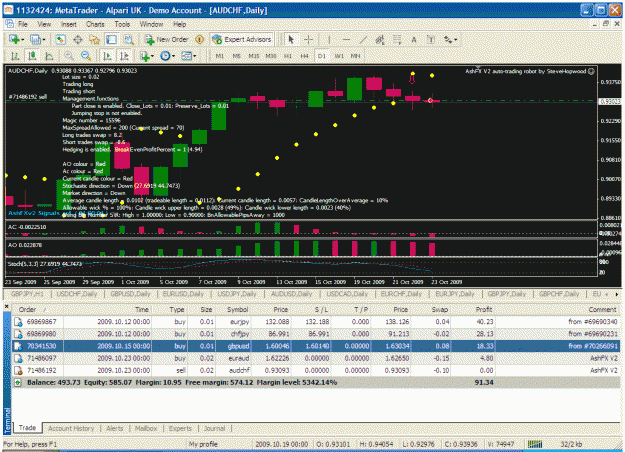
Task: Click the Balance summary row icon
Action: [x=18, y=383]
